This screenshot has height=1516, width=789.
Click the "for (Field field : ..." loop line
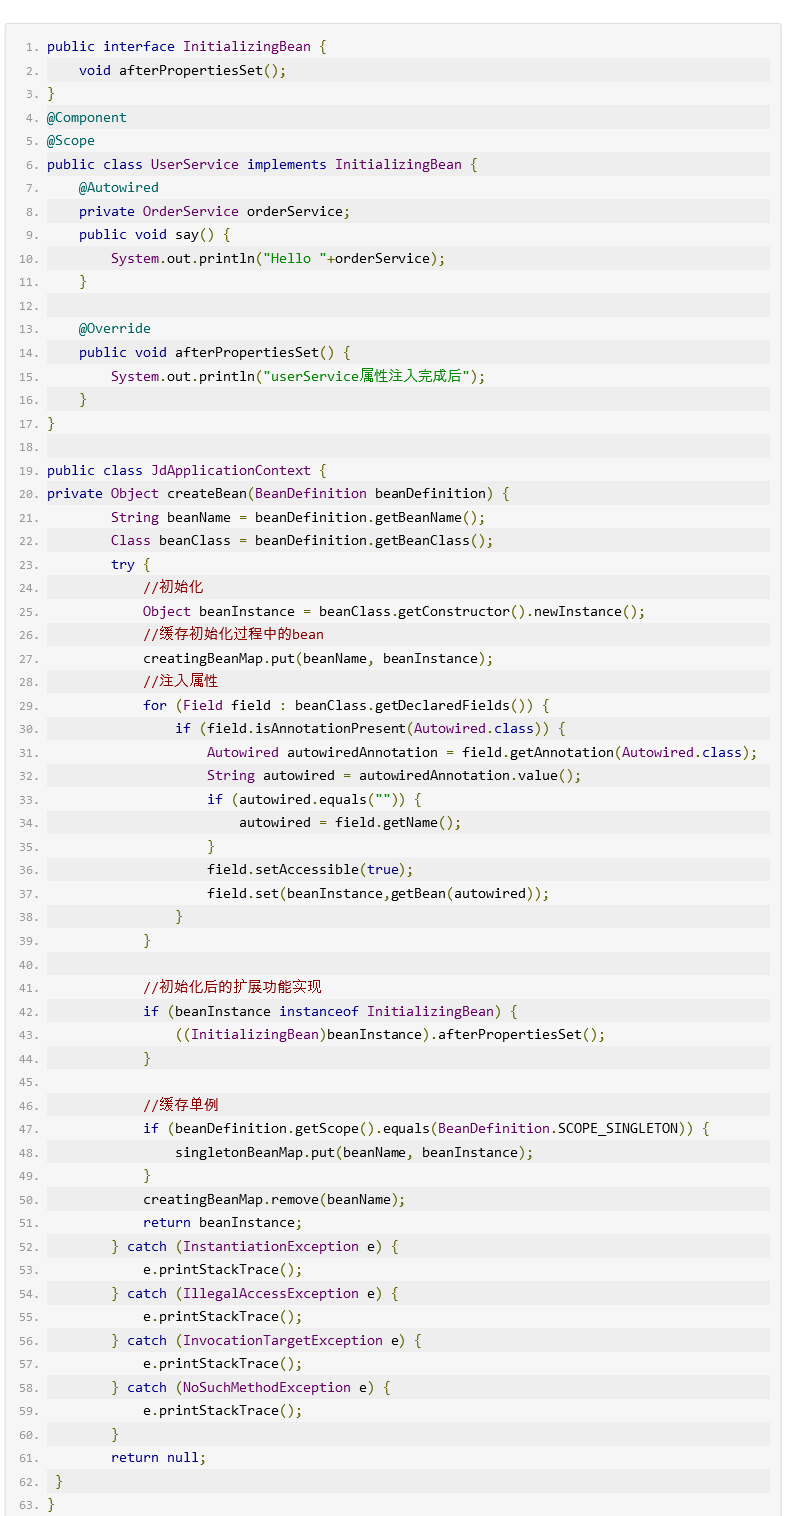(x=346, y=705)
